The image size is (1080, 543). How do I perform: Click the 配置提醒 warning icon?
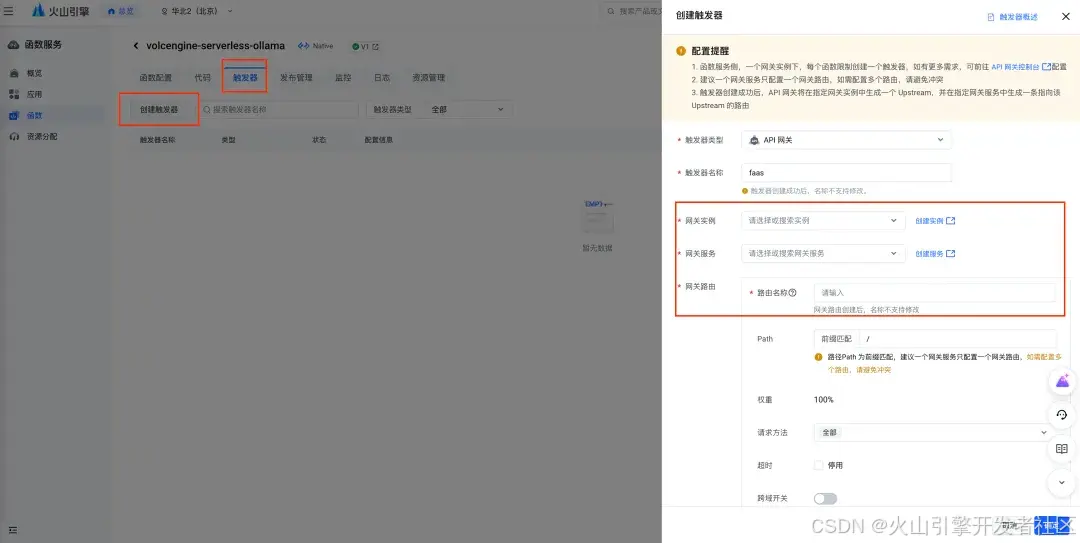tap(681, 51)
